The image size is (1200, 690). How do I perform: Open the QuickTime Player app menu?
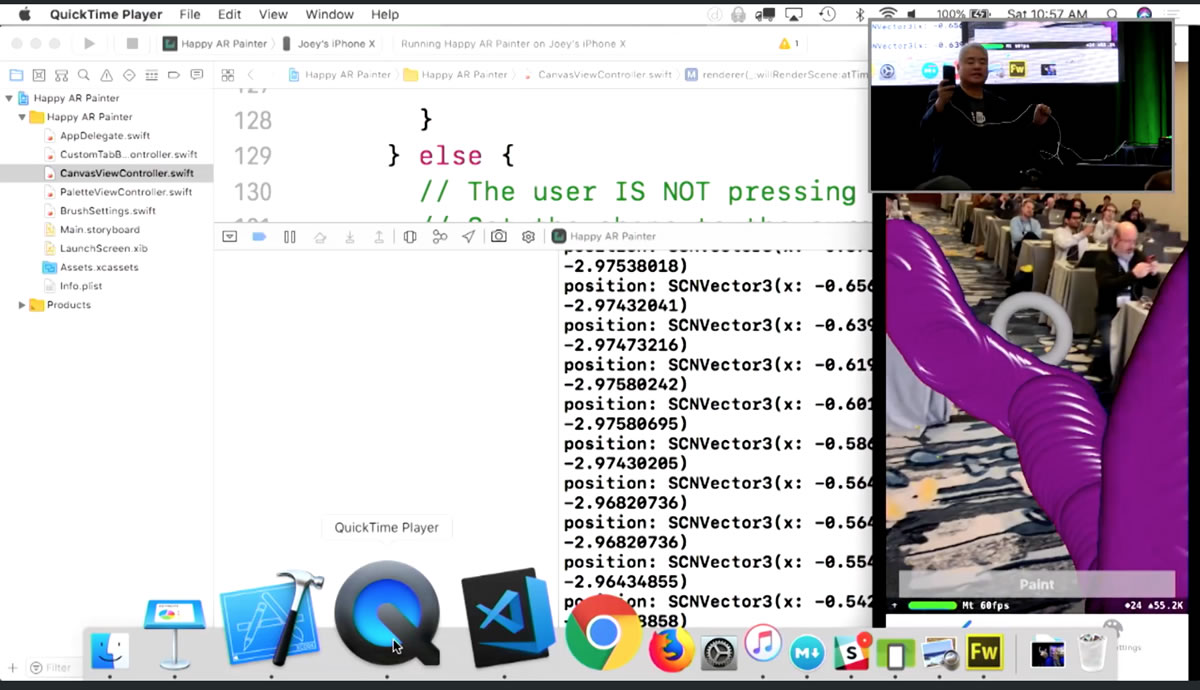click(x=106, y=14)
